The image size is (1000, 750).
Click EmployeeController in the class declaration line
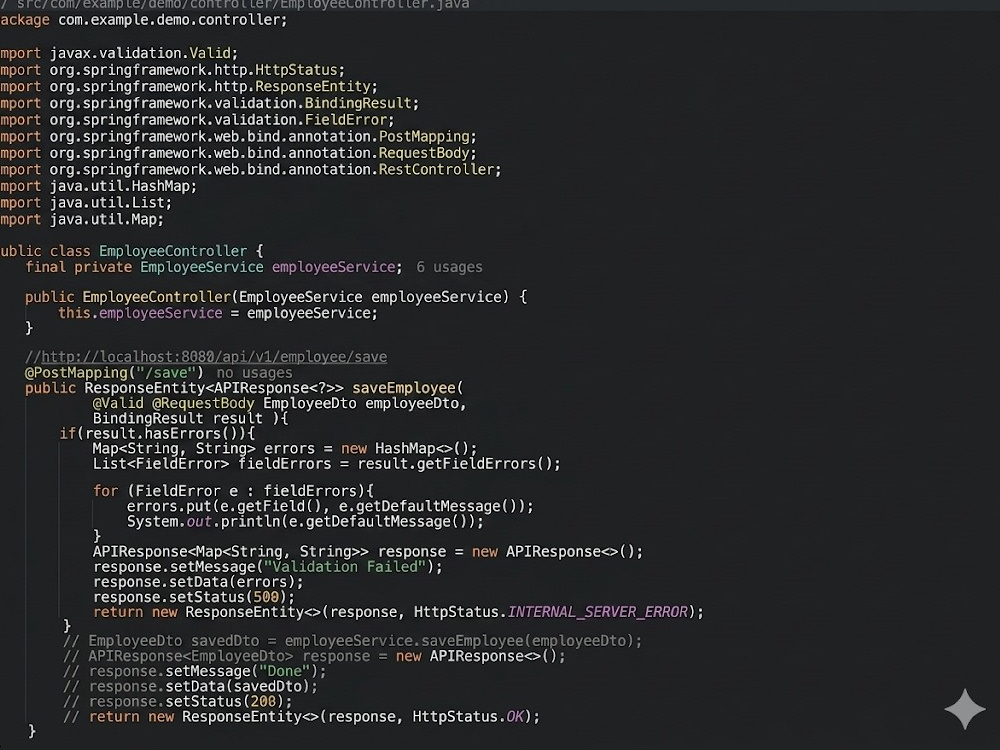click(x=173, y=251)
